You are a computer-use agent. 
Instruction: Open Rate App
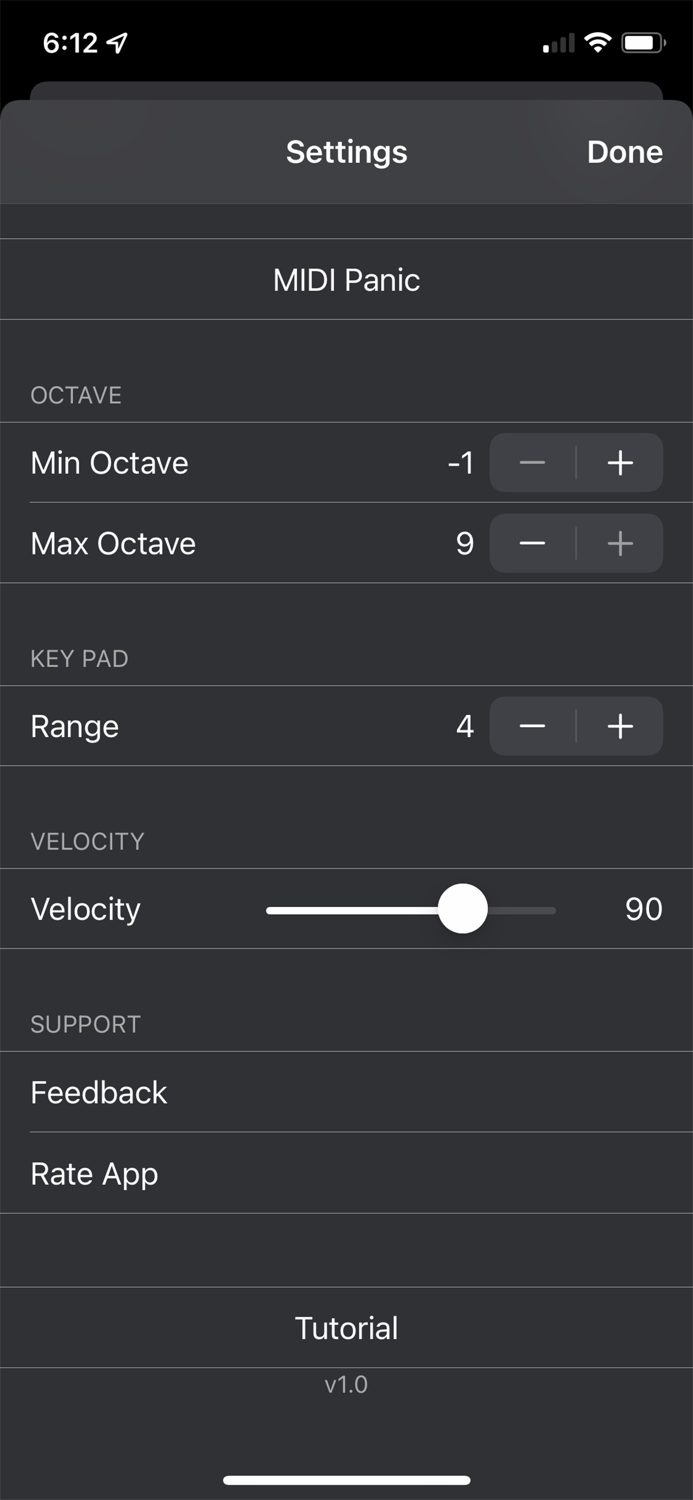click(94, 1174)
